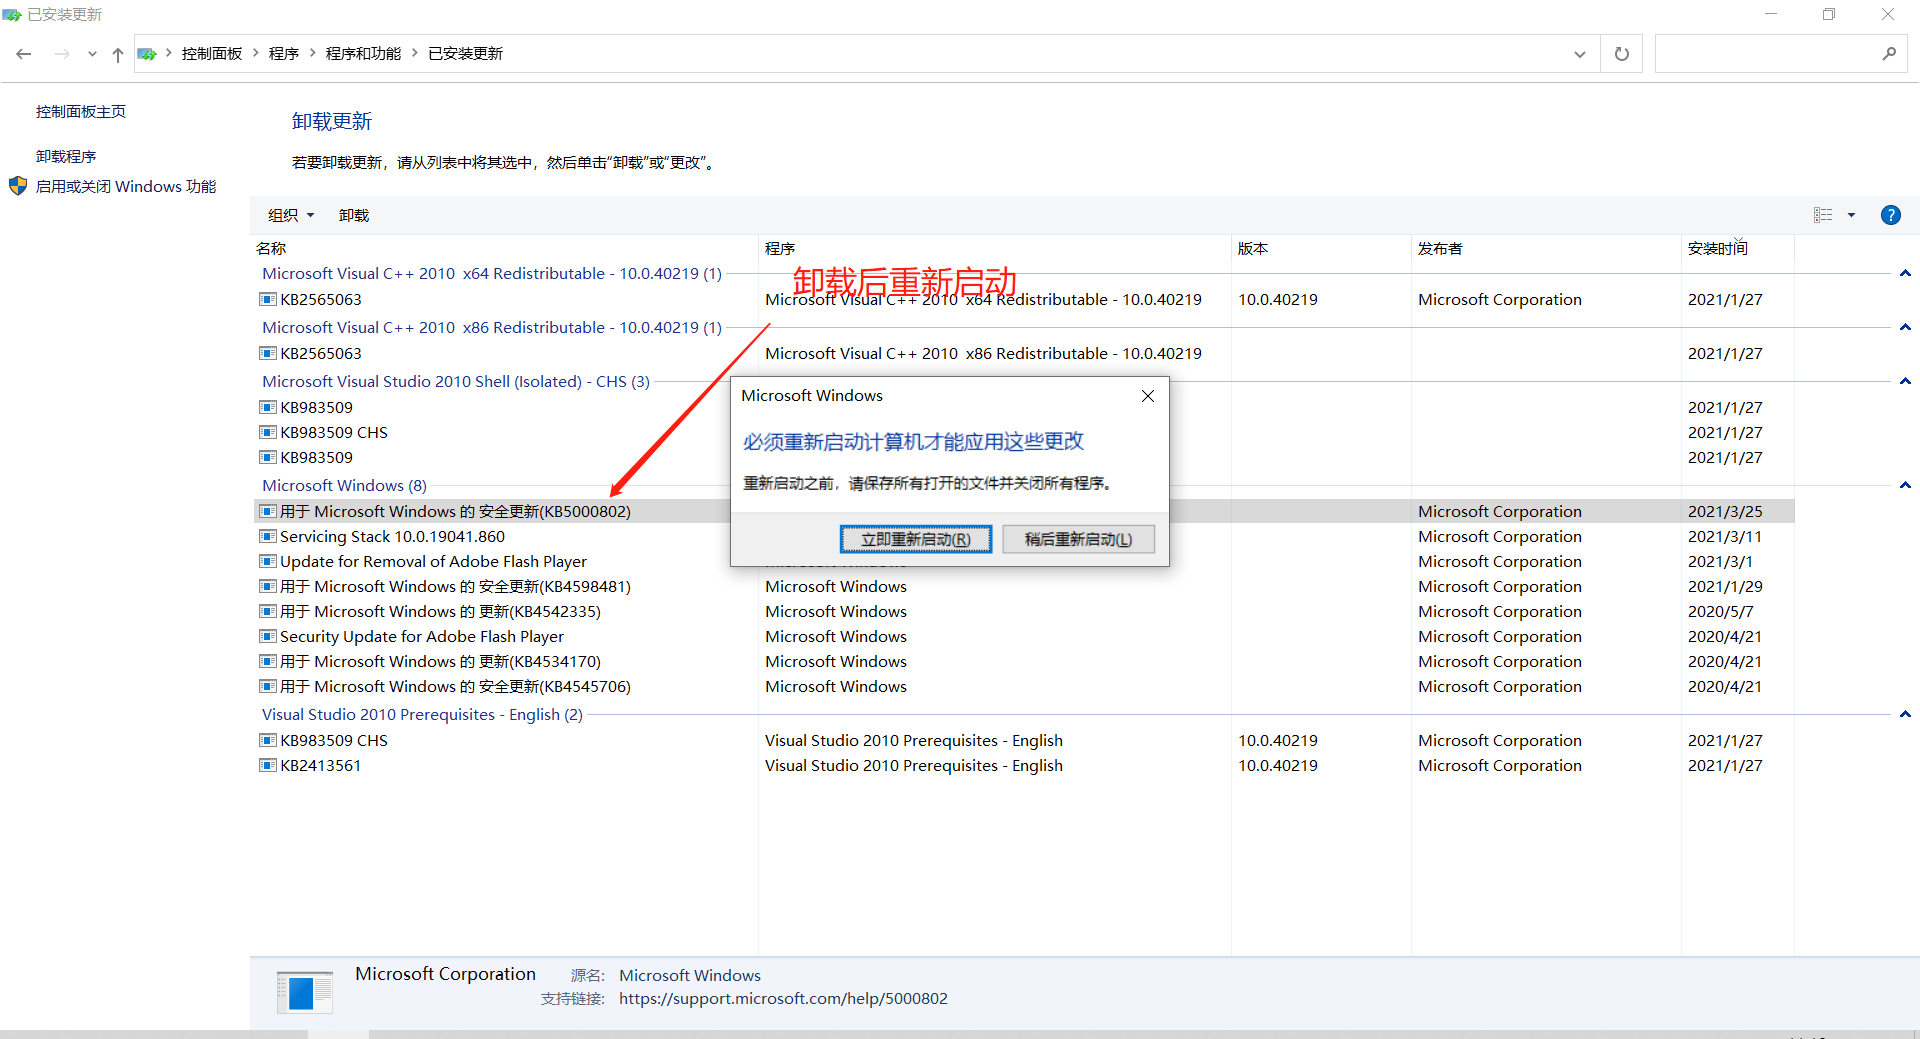Open 控制面板主页 link

point(81,112)
